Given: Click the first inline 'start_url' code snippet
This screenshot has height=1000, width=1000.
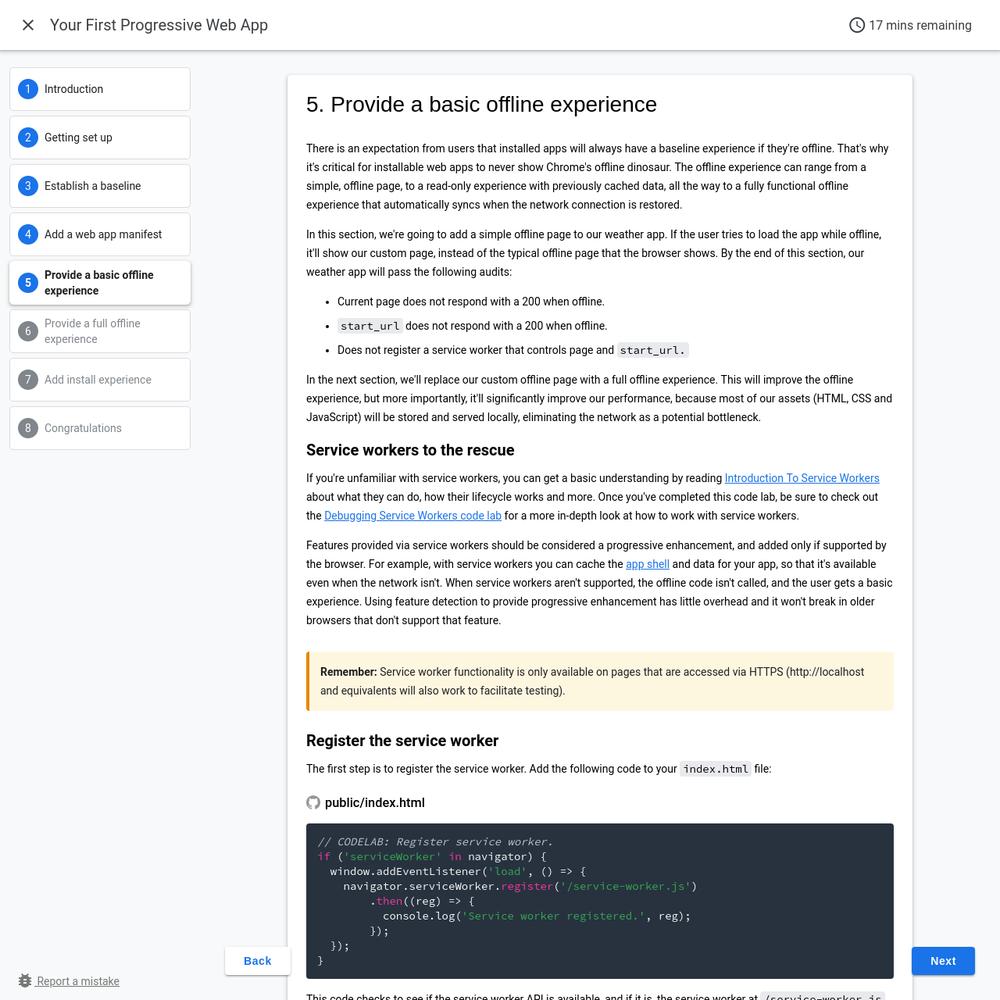Looking at the screenshot, I should (370, 326).
